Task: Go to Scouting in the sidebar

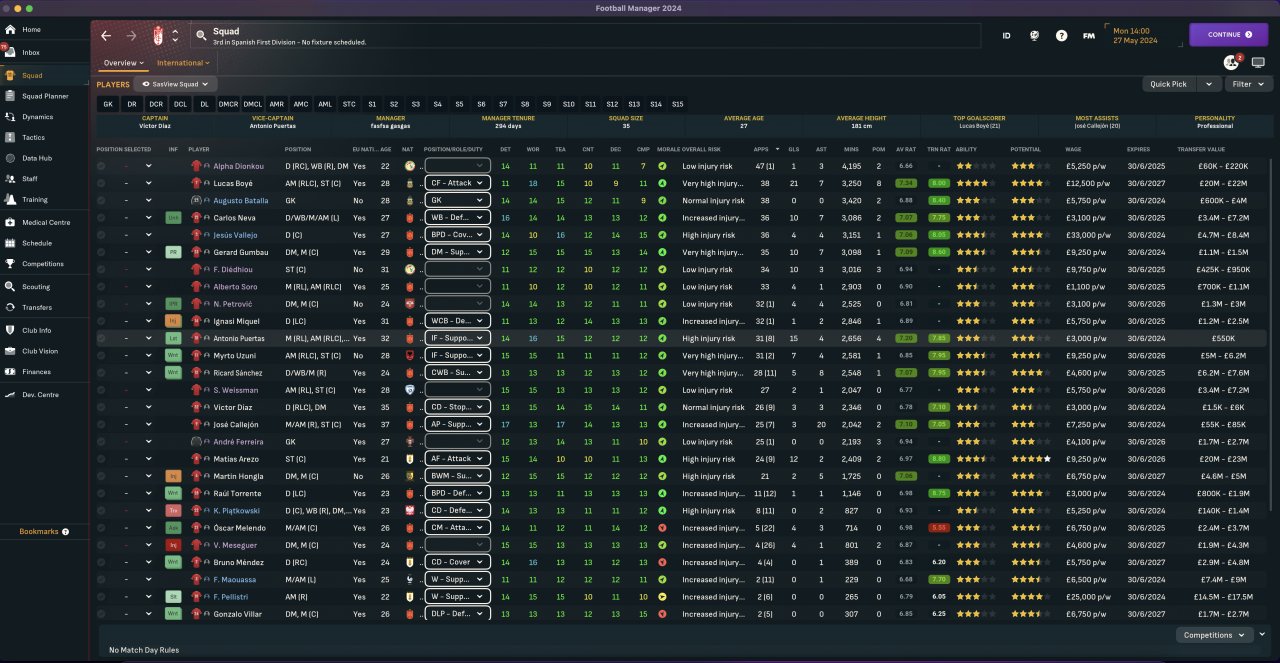Action: click(x=36, y=287)
